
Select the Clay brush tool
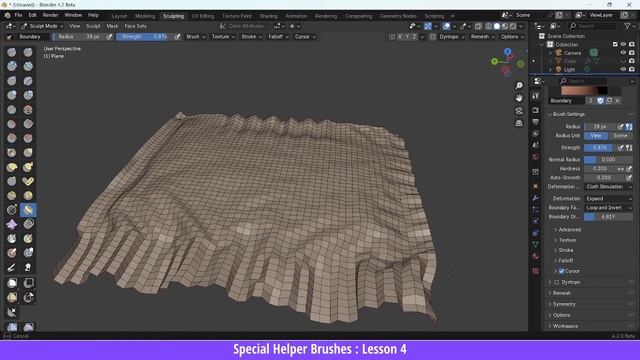11,66
